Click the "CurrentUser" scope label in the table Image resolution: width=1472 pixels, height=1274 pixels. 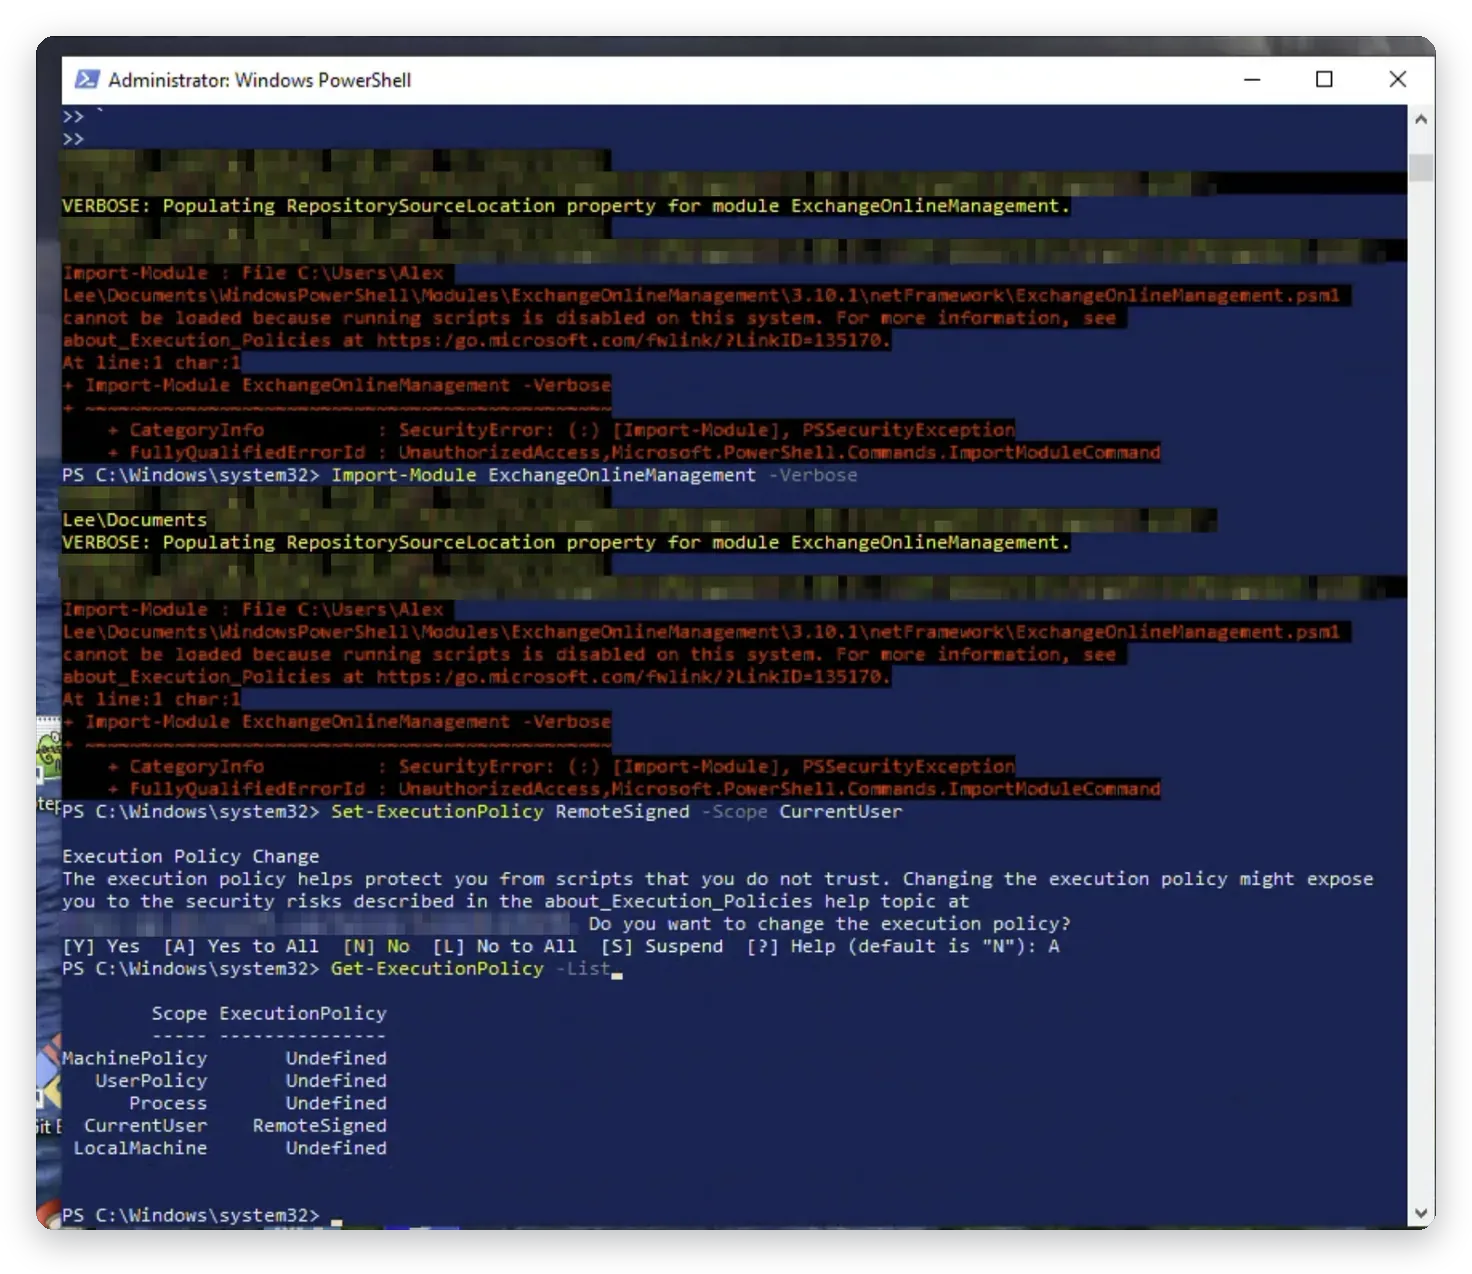tap(146, 1125)
